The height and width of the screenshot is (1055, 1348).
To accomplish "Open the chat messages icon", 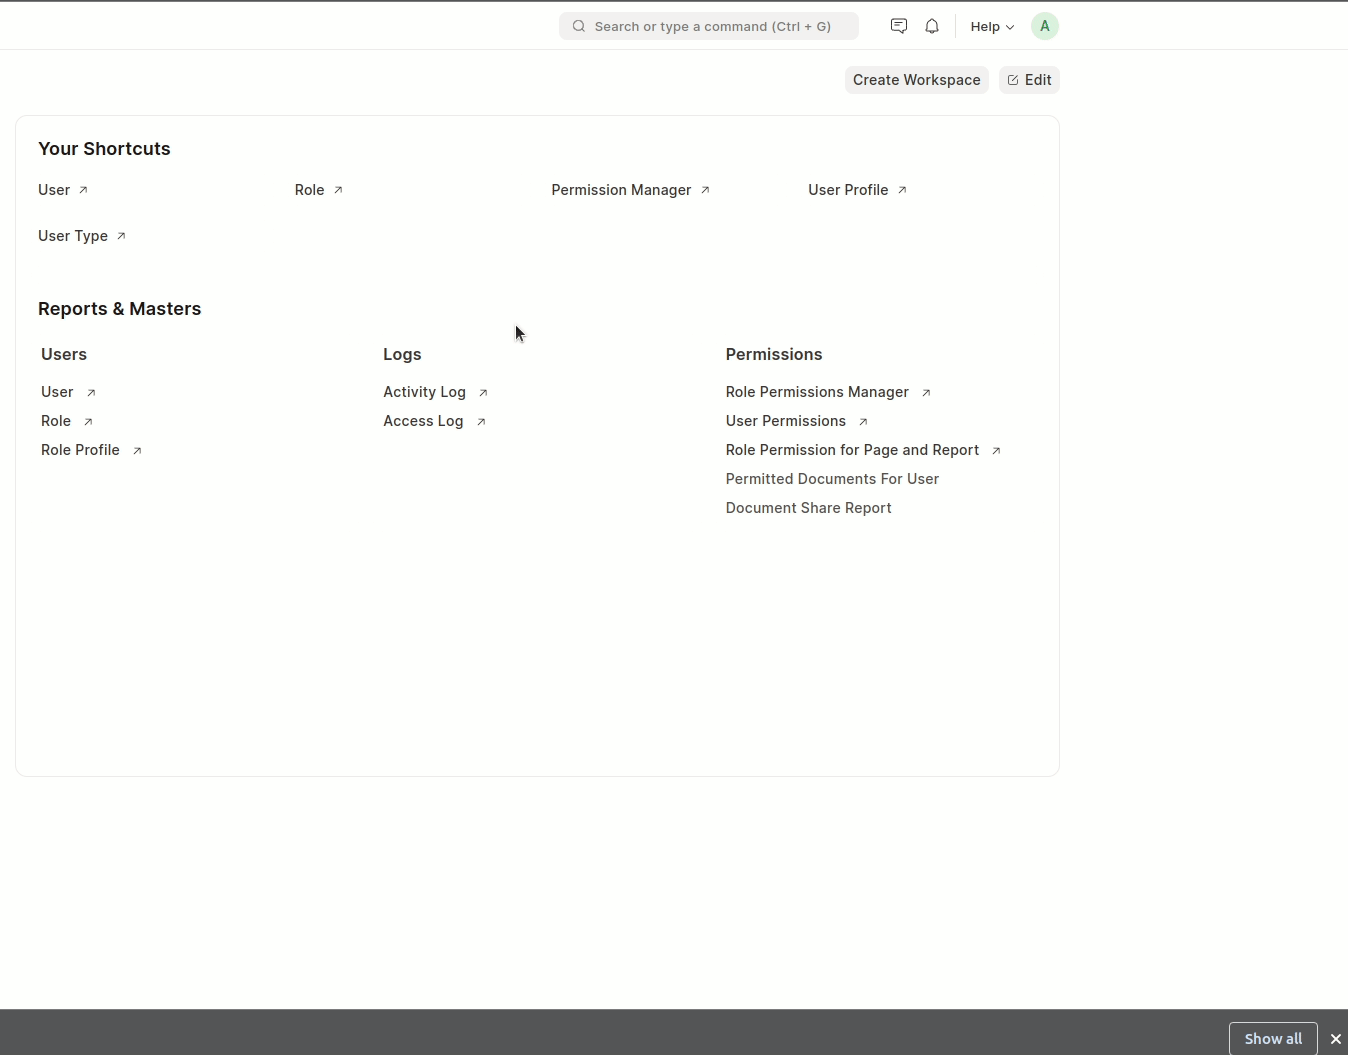I will click(x=898, y=26).
